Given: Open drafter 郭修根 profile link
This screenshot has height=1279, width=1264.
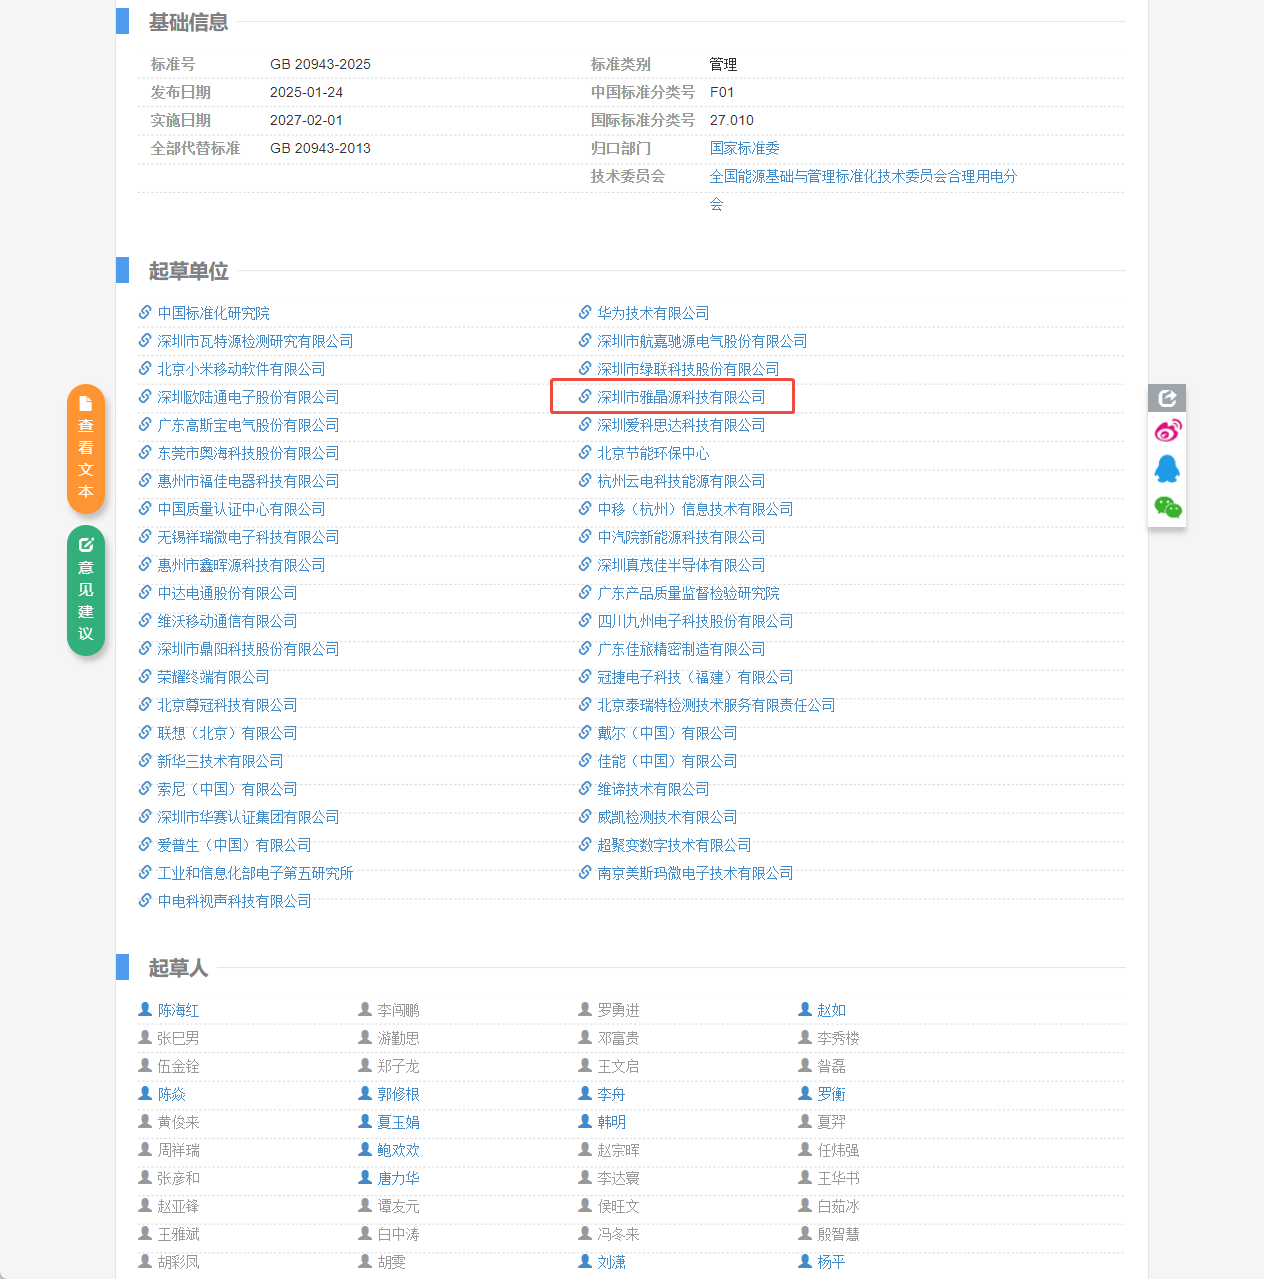Looking at the screenshot, I should (398, 1094).
